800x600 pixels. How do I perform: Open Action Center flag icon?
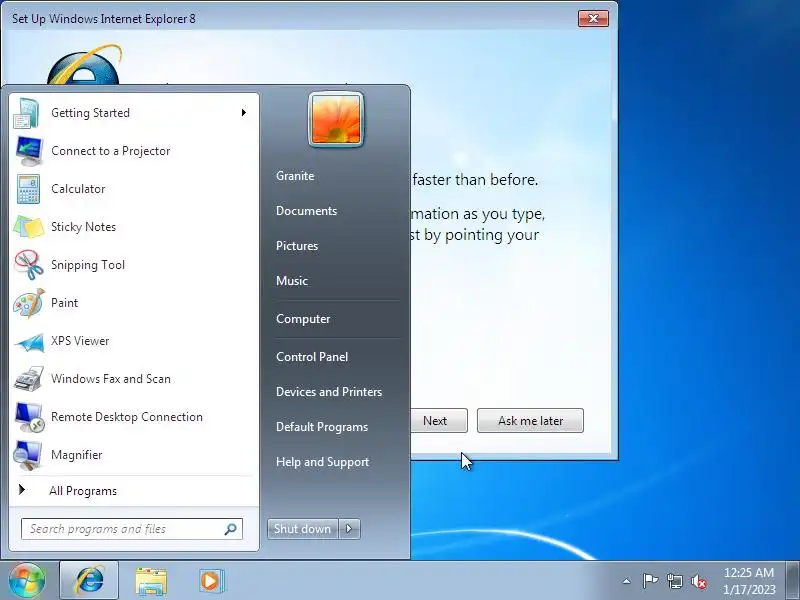pos(650,581)
